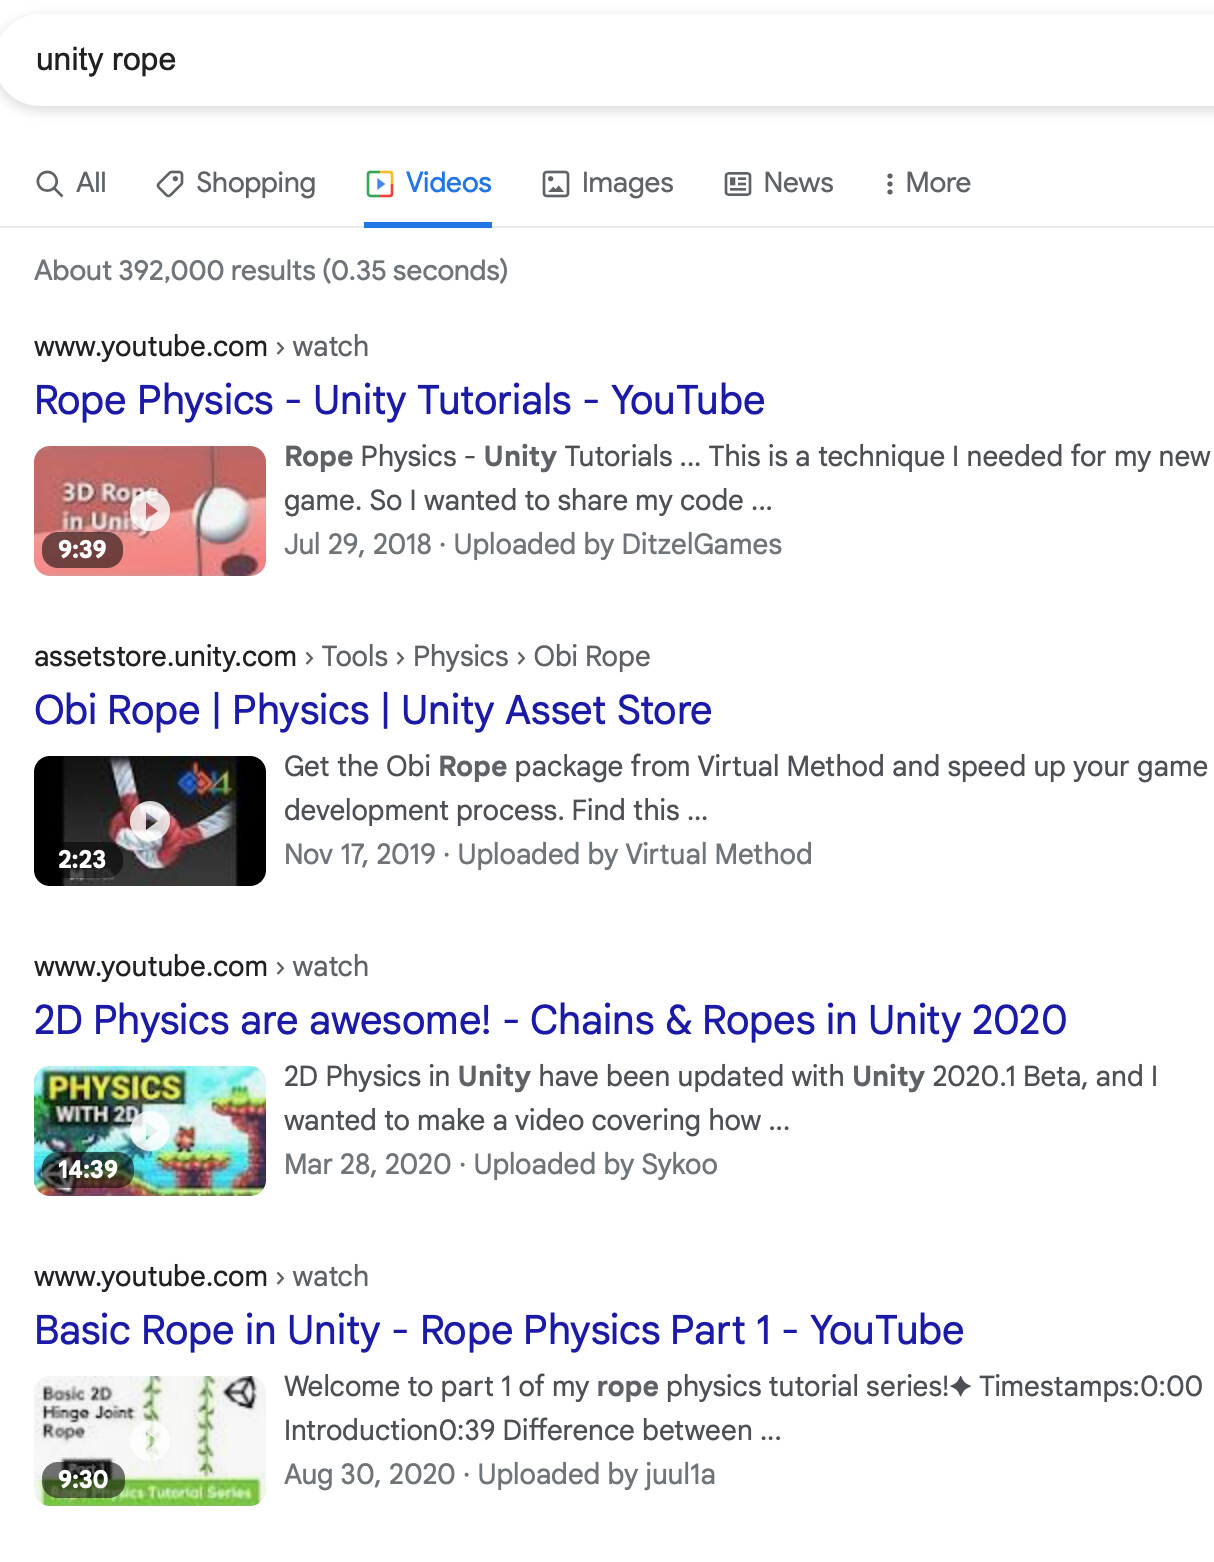1214x1562 pixels.
Task: Click the Videos play icon in the tabs
Action: [380, 184]
